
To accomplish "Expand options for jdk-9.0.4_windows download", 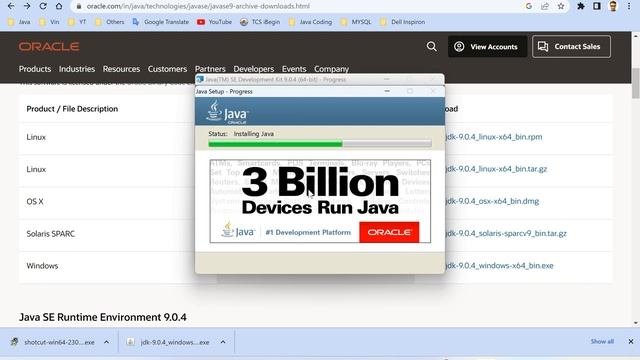I will pyautogui.click(x=223, y=342).
